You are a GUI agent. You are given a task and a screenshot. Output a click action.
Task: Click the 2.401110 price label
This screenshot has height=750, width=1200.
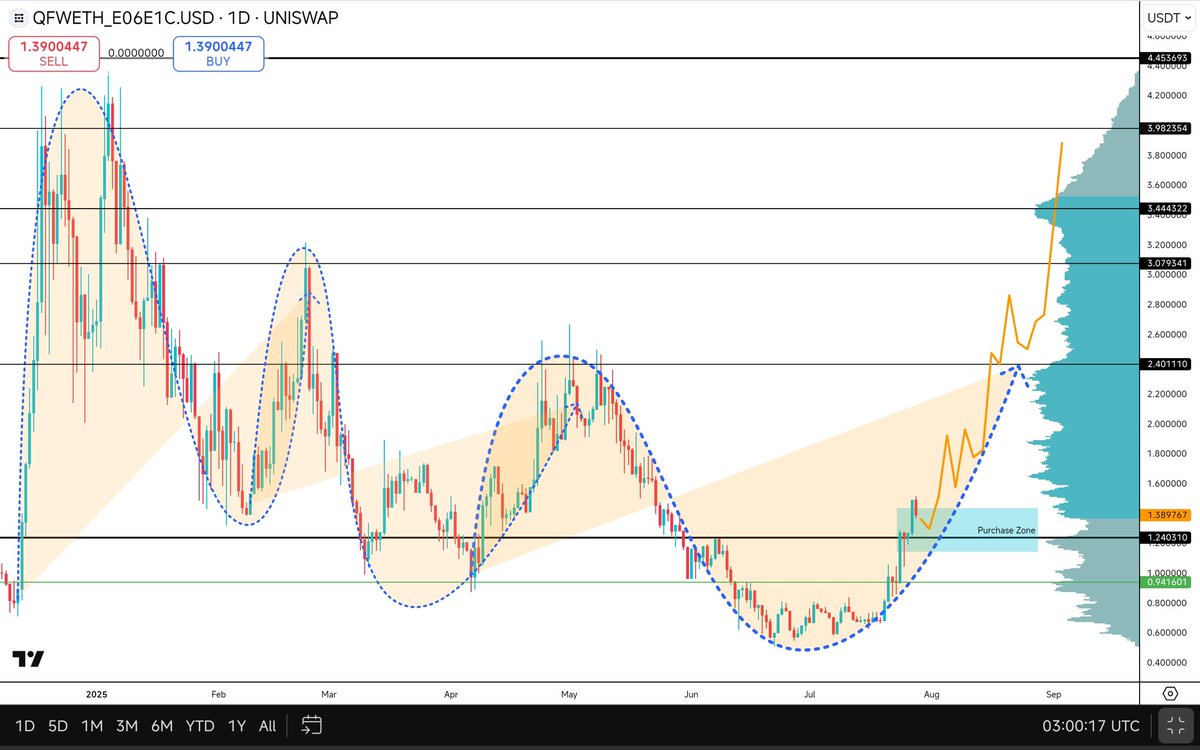point(1166,364)
